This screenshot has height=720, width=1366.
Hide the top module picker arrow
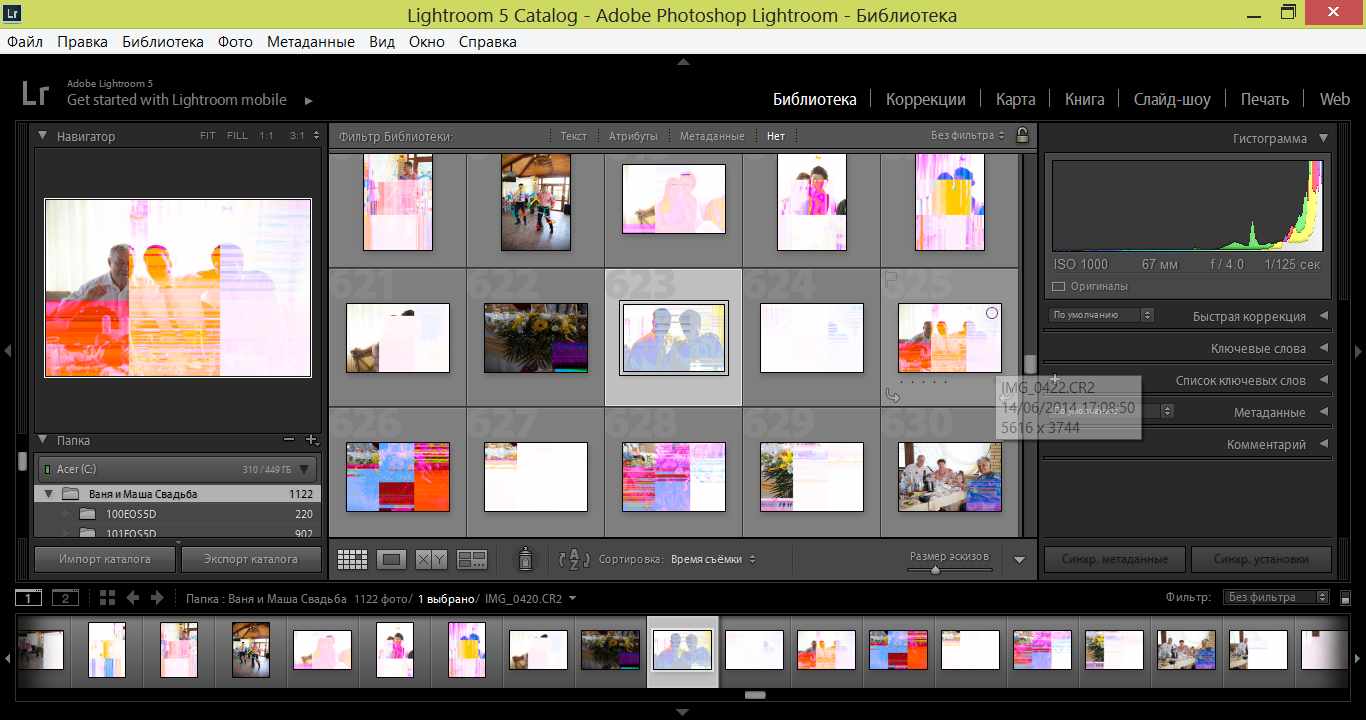(x=683, y=62)
